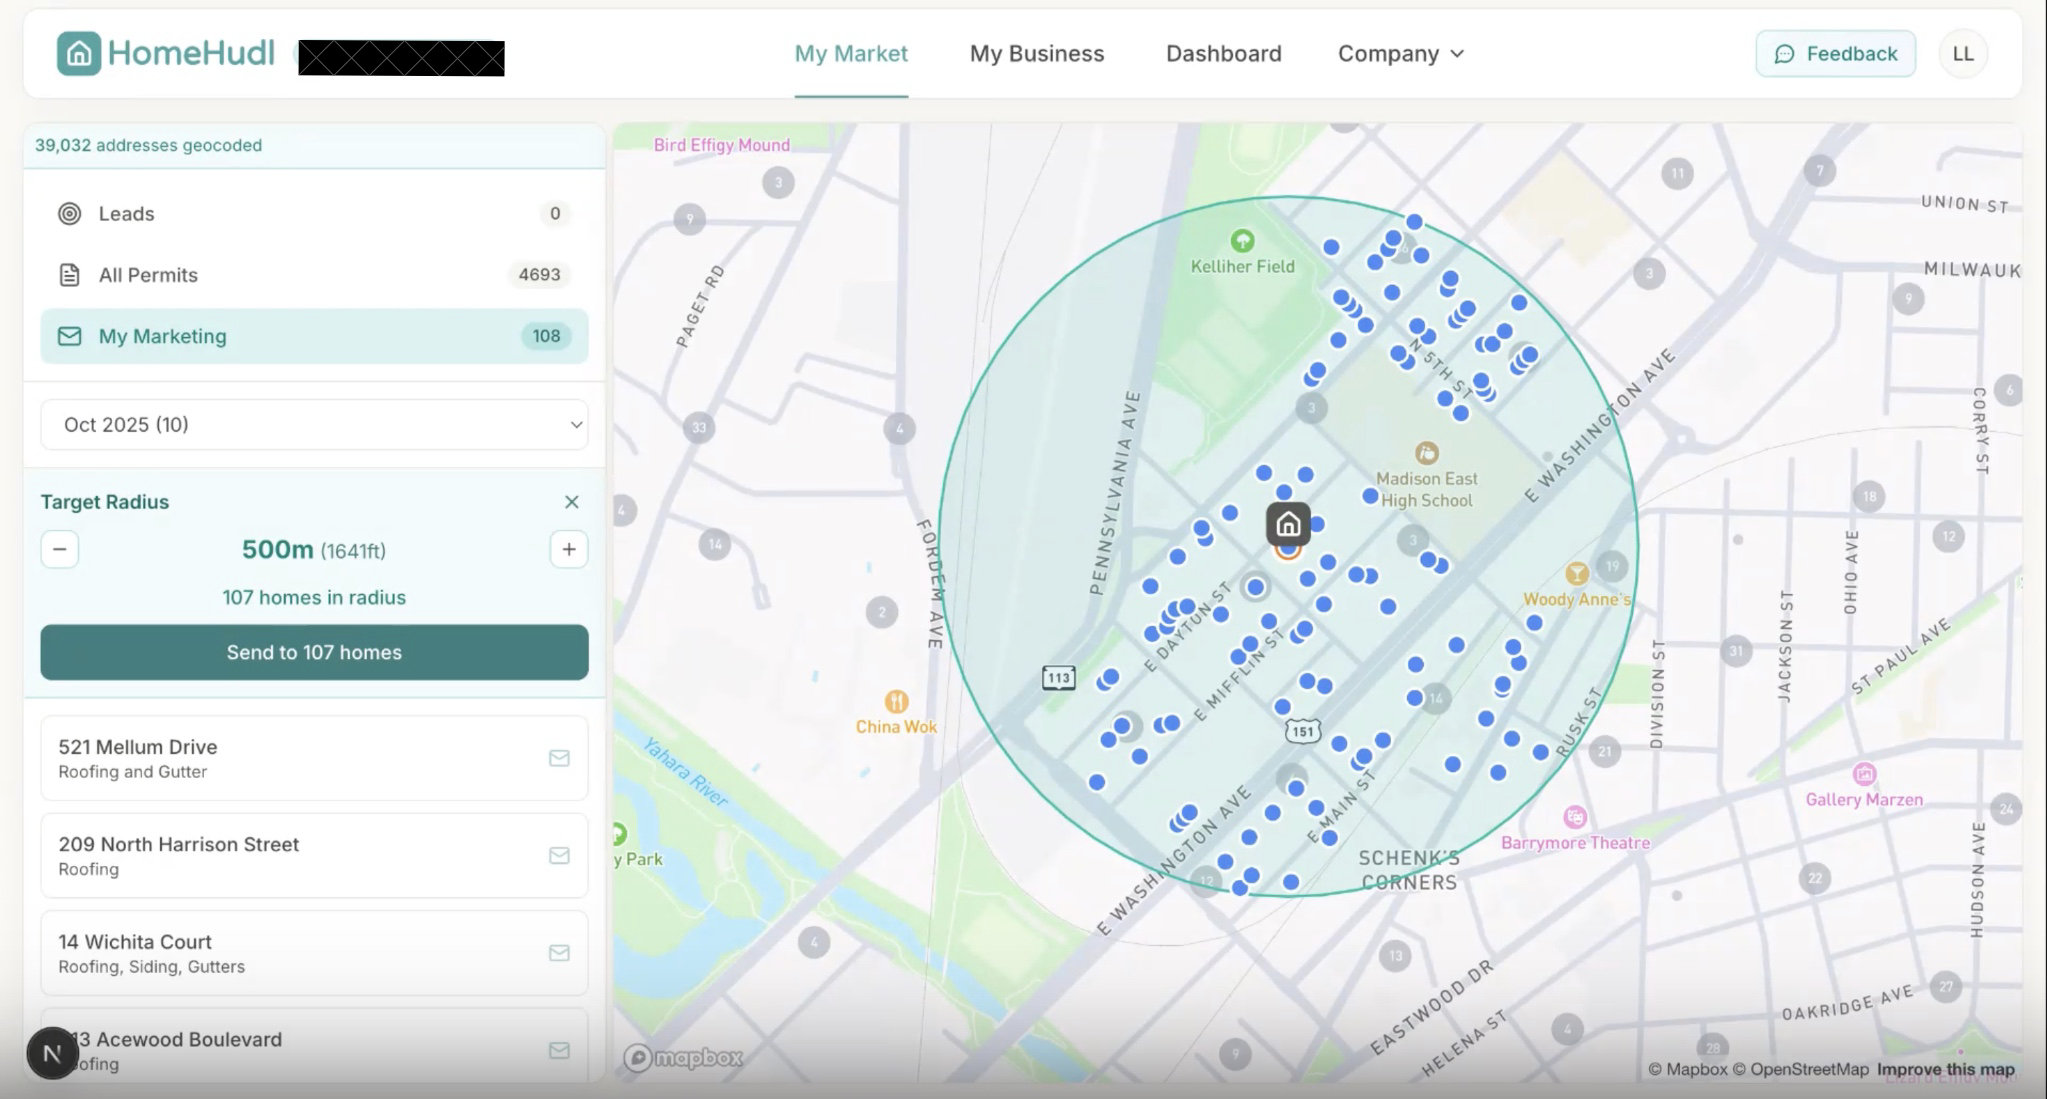2047x1099 pixels.
Task: Select All Permits in sidebar
Action: (x=148, y=275)
